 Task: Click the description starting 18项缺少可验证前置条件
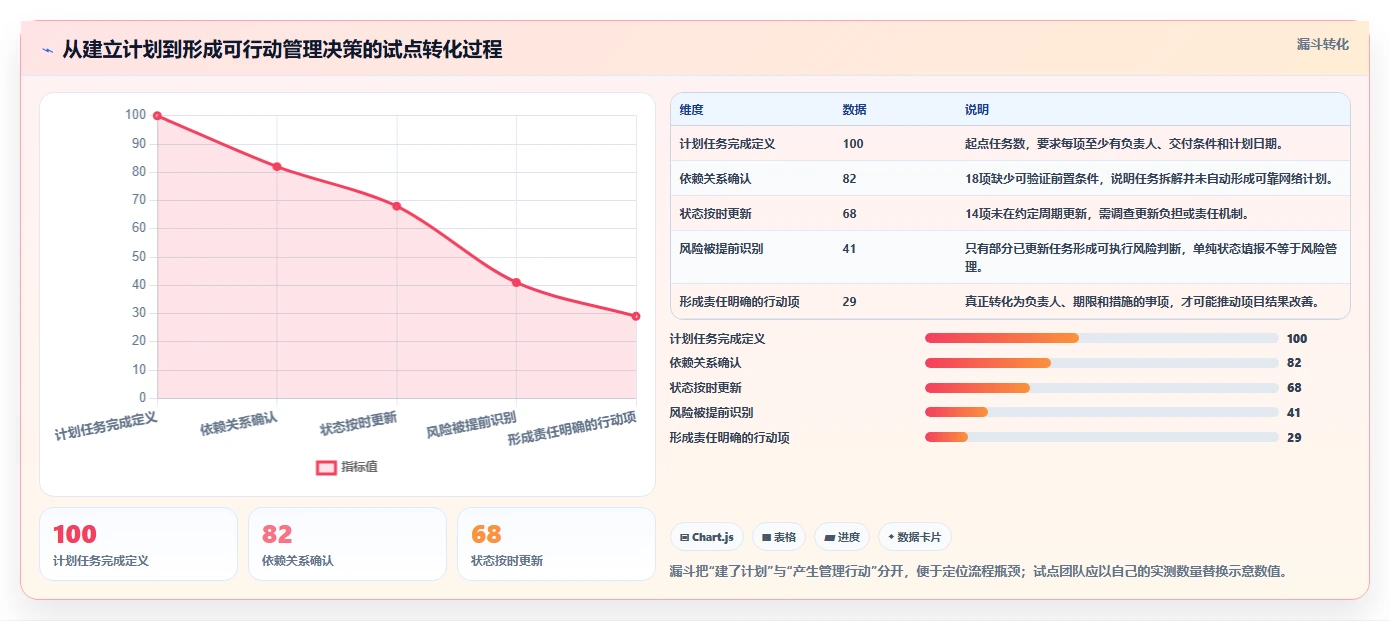pos(1149,179)
